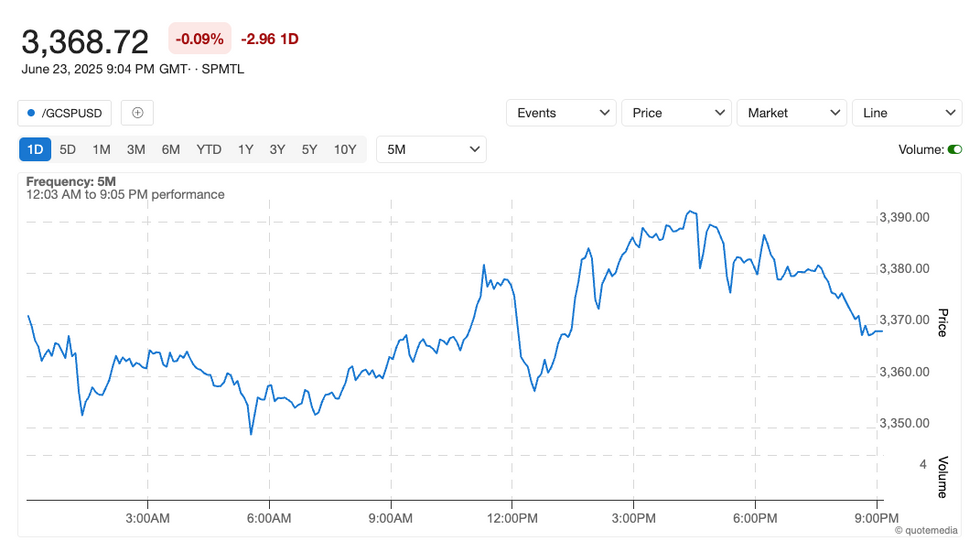980x543 pixels.
Task: Switch to the 5Y range
Action: point(309,150)
